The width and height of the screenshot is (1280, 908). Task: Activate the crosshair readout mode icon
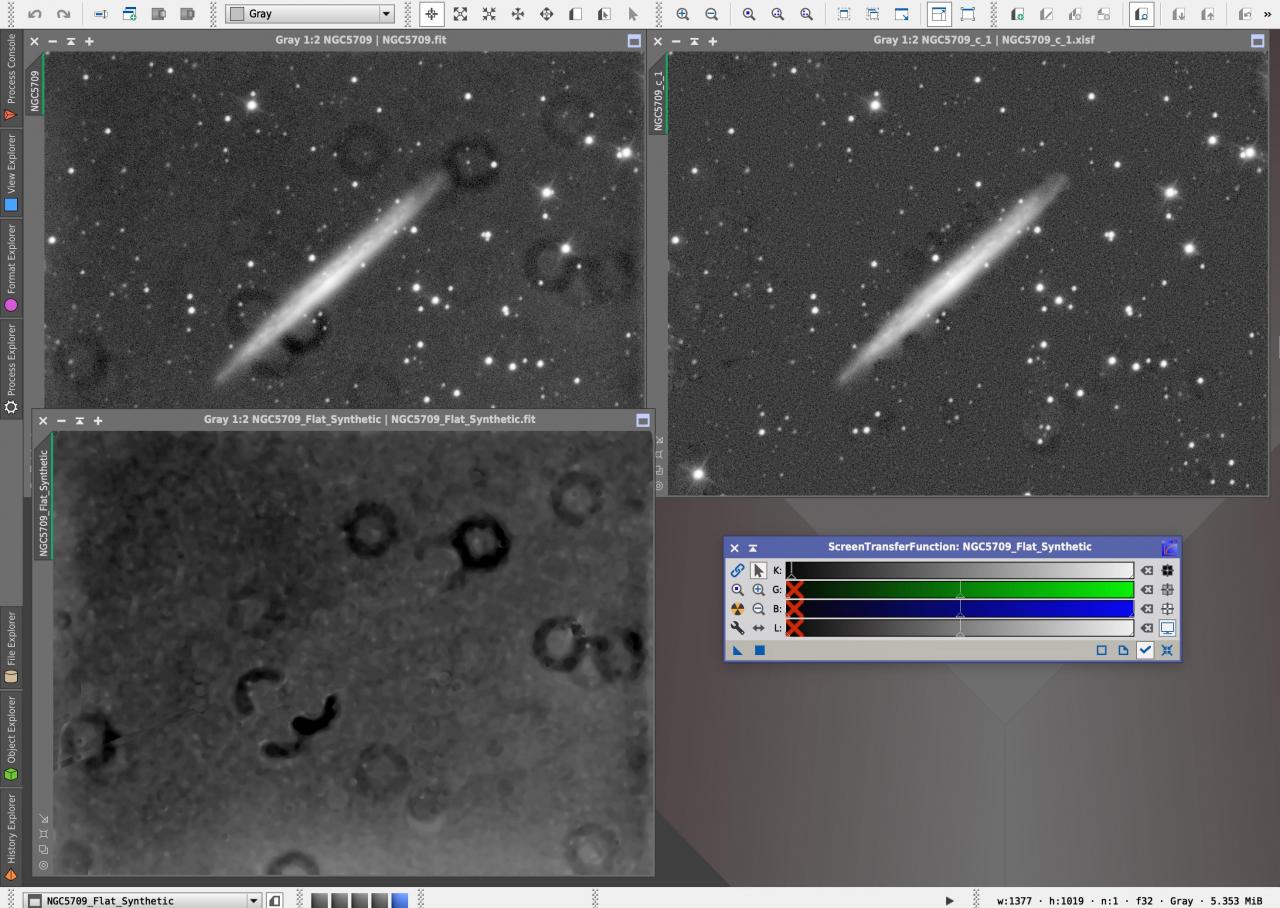pyautogui.click(x=431, y=14)
